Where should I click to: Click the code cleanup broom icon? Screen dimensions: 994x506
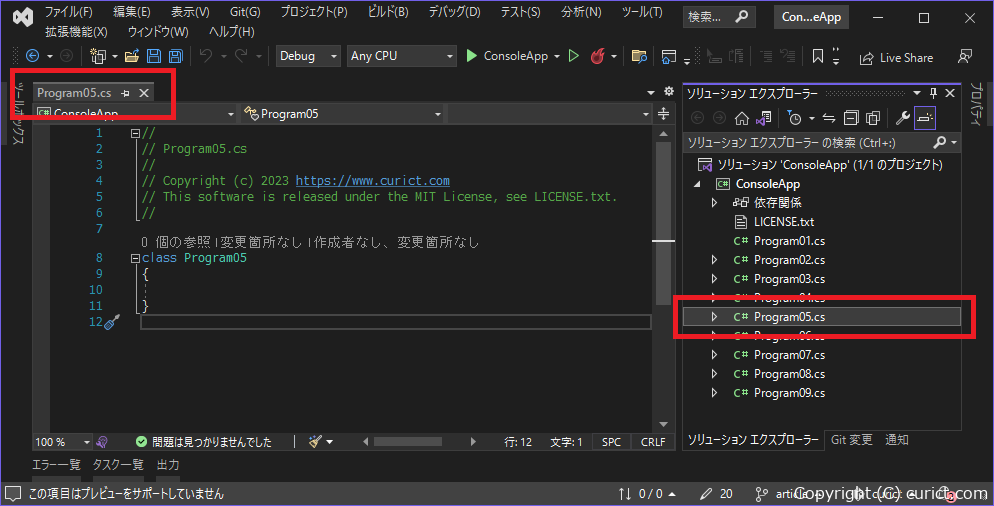tap(315, 442)
